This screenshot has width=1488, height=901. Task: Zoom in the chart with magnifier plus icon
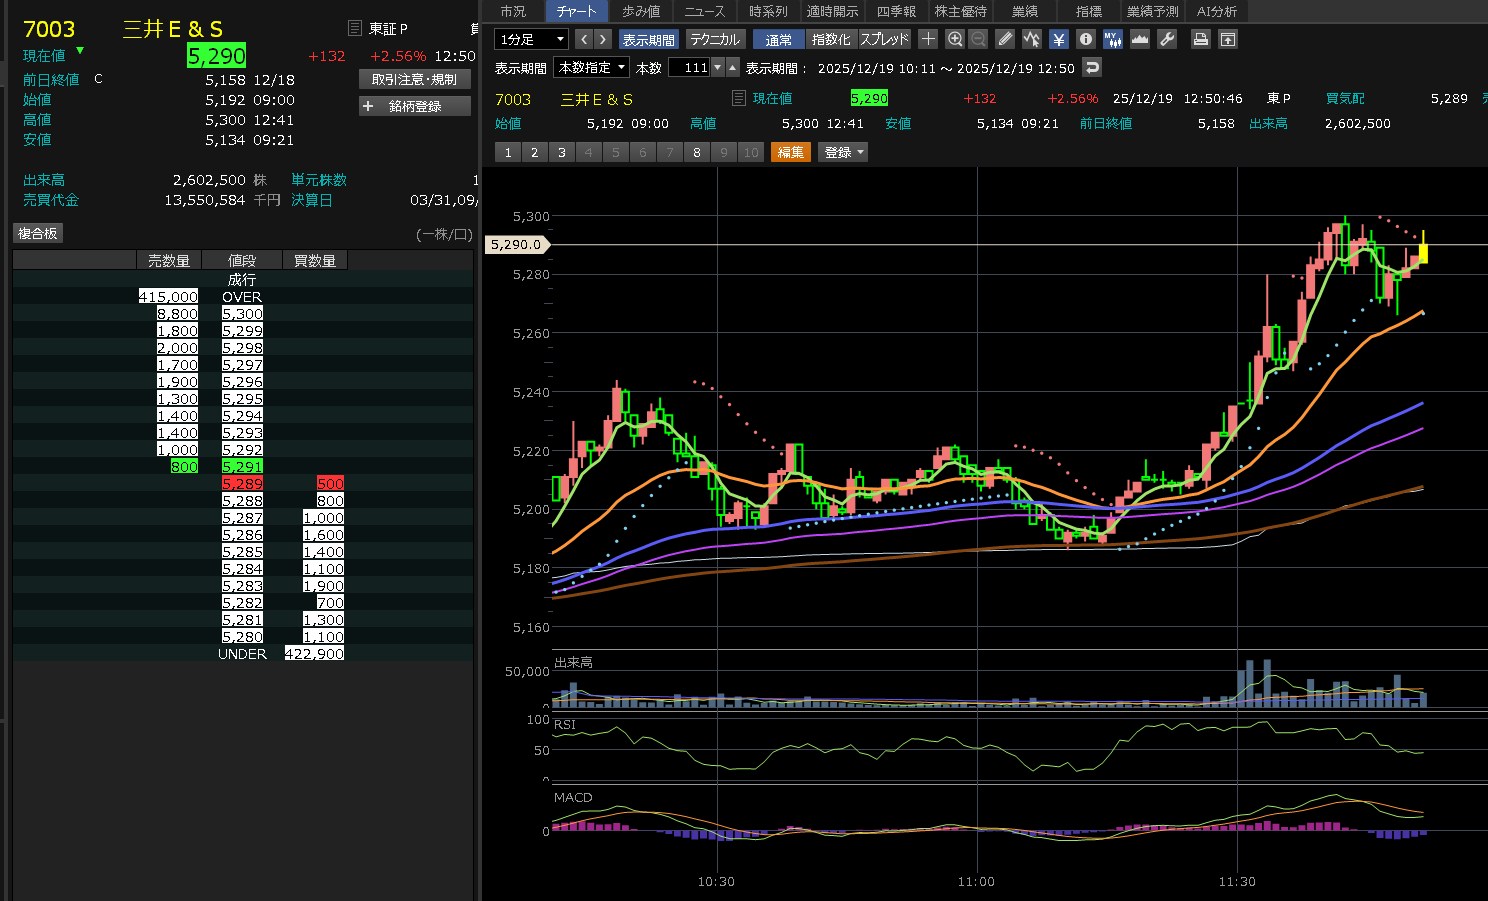(955, 39)
